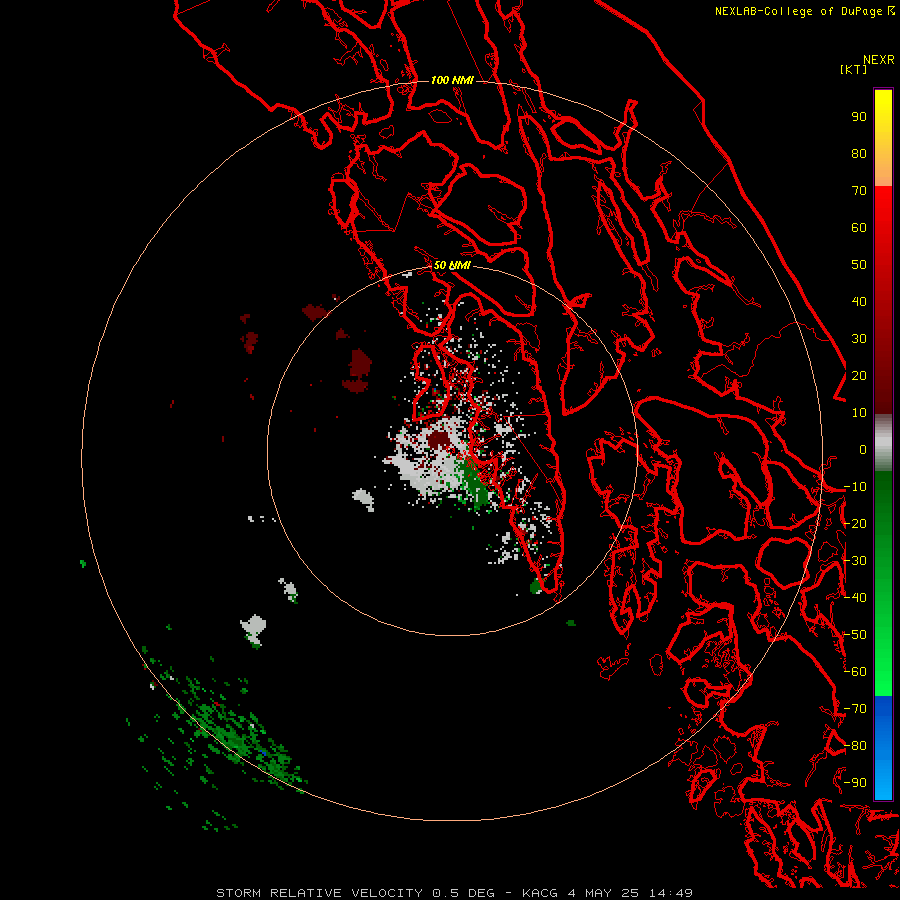Click the -50 value on the velocity scale
The image size is (900, 900).
click(855, 635)
